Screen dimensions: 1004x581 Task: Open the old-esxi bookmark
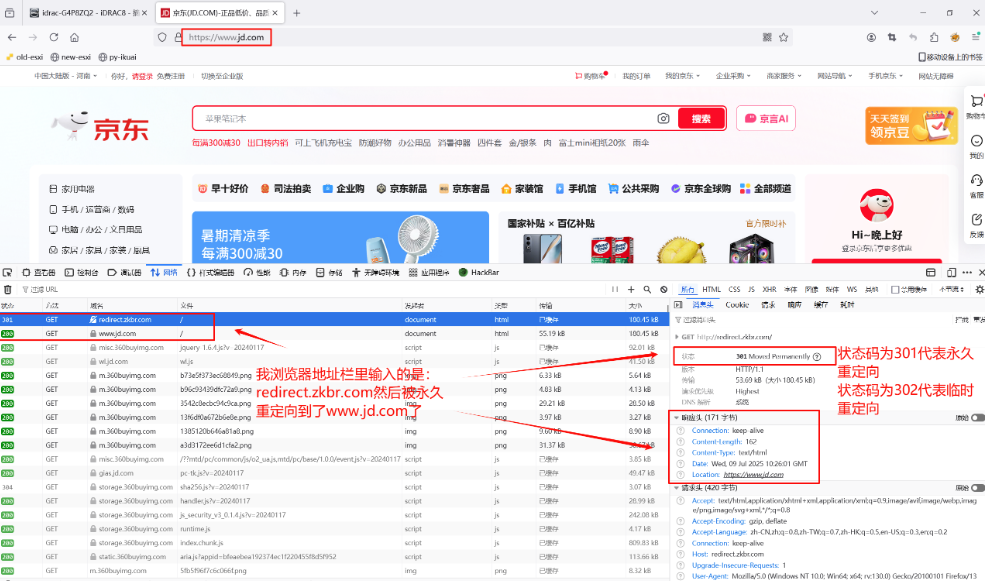coord(24,57)
